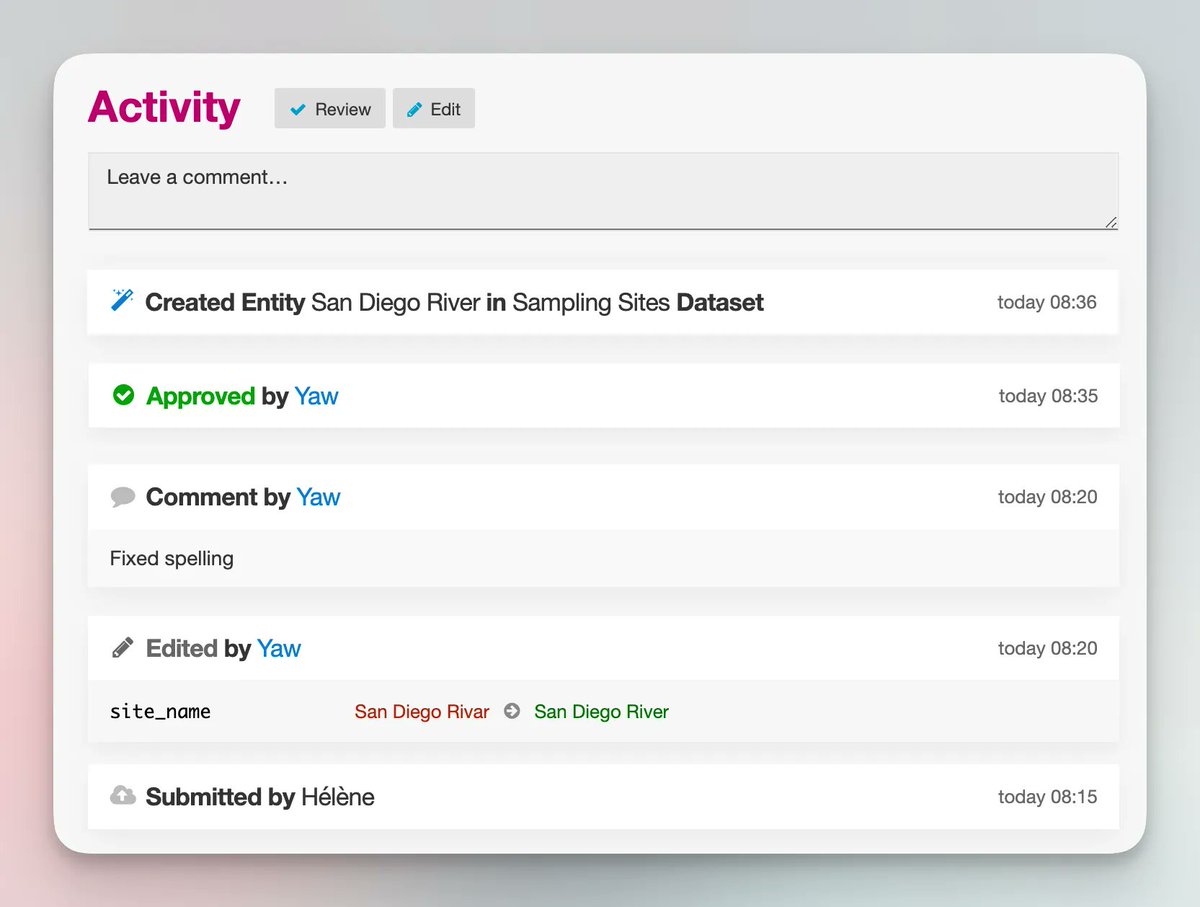This screenshot has width=1200, height=907.
Task: Click the site_name field label
Action: (x=160, y=711)
